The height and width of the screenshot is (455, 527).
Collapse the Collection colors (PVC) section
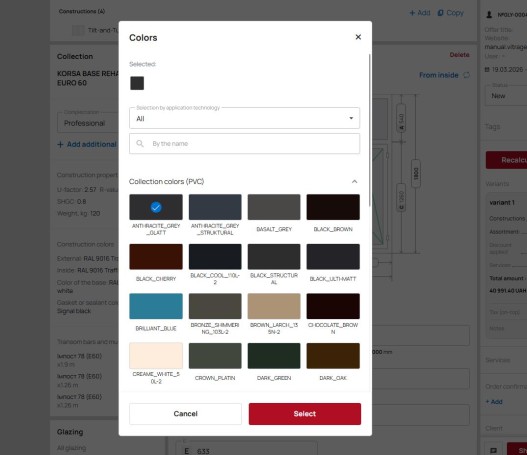tap(354, 181)
